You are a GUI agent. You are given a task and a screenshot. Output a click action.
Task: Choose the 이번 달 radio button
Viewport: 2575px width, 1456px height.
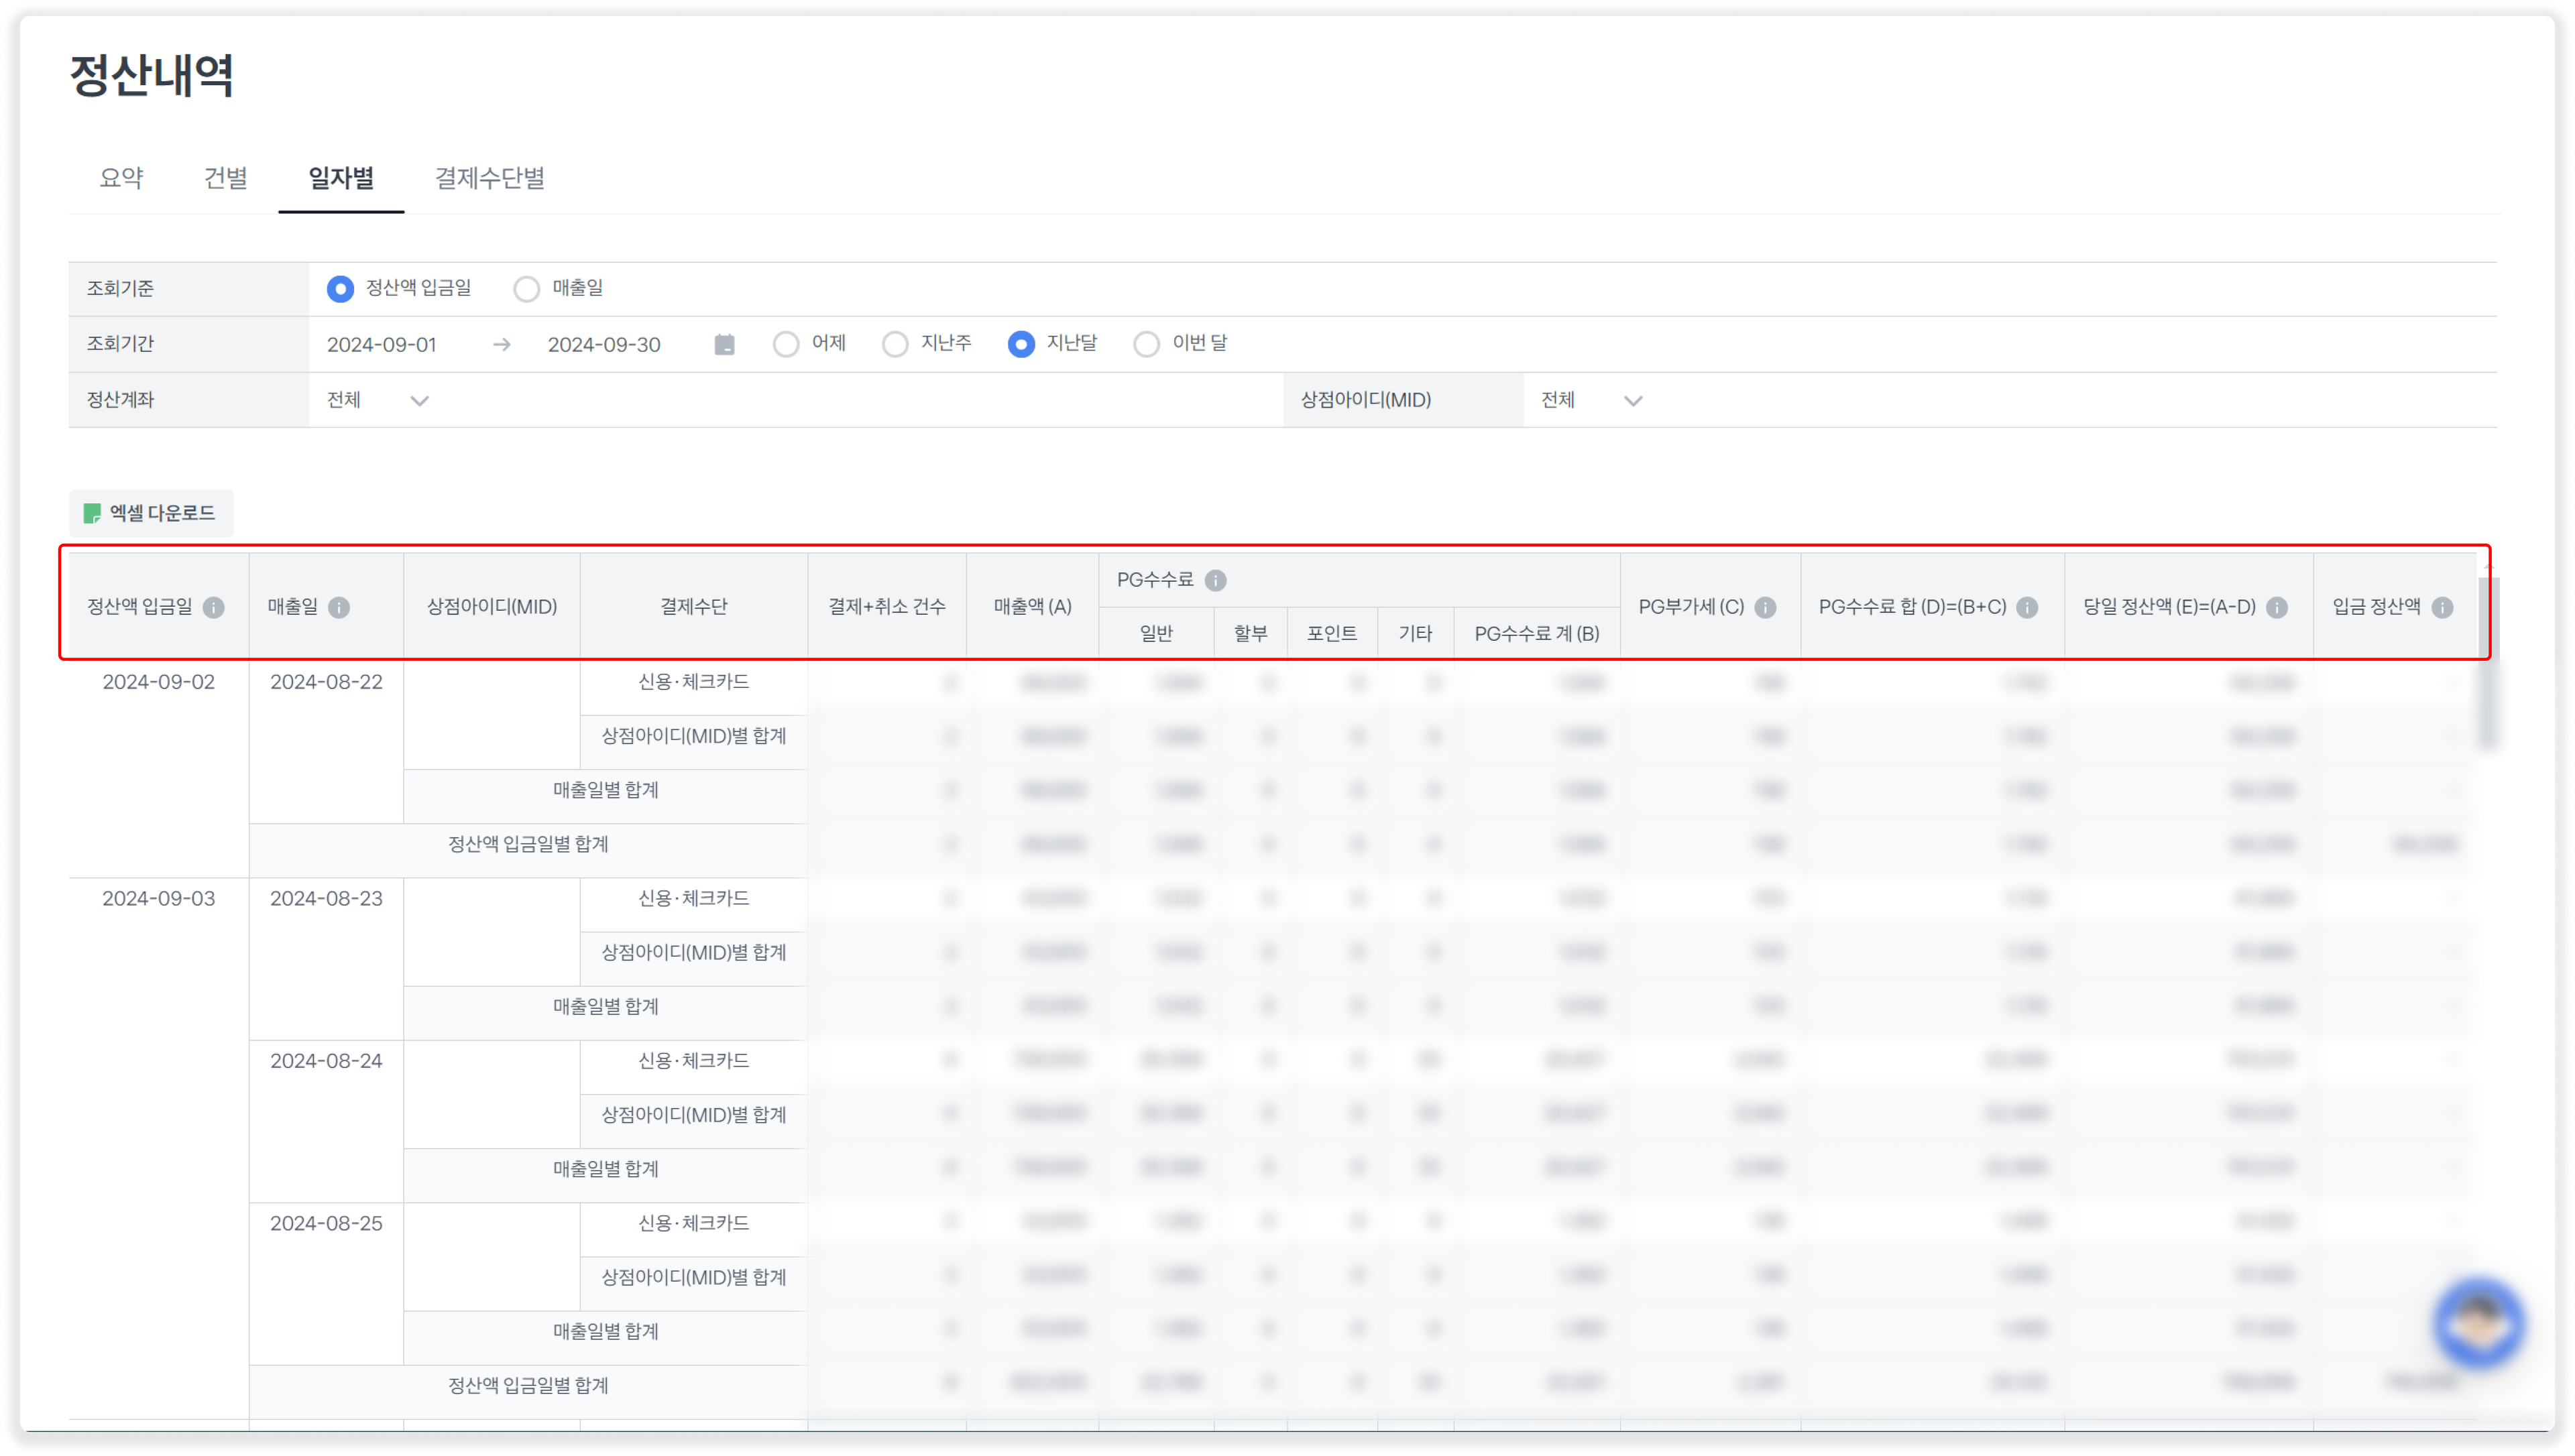pyautogui.click(x=1146, y=344)
